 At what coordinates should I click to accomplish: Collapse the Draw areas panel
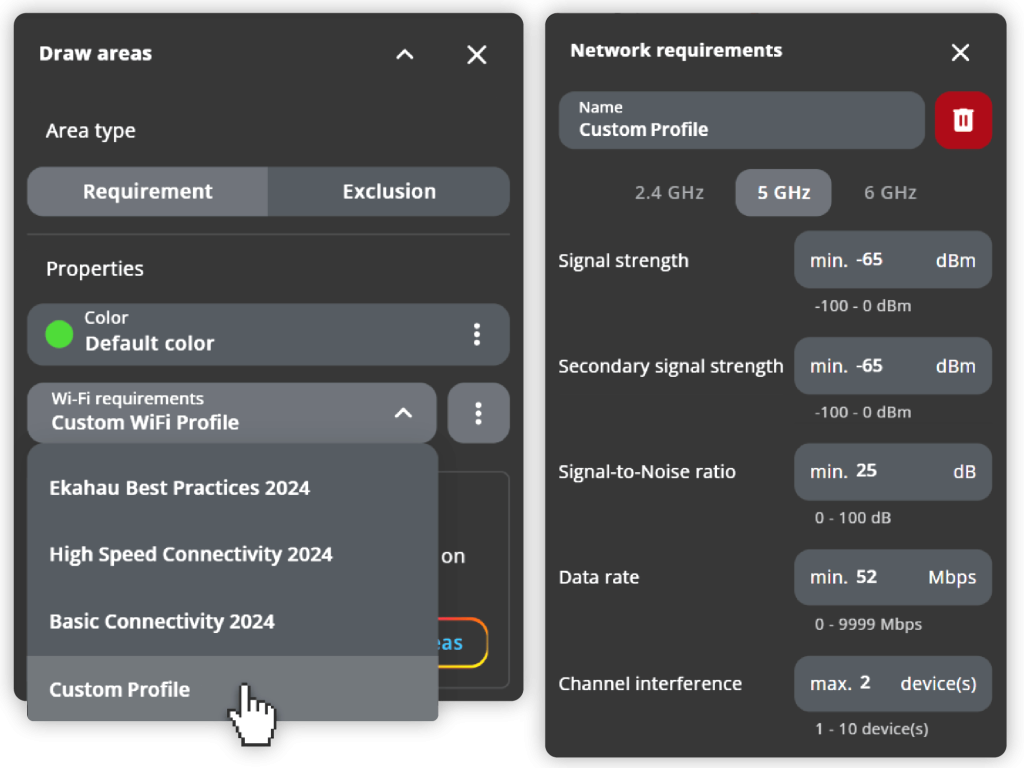[x=404, y=55]
